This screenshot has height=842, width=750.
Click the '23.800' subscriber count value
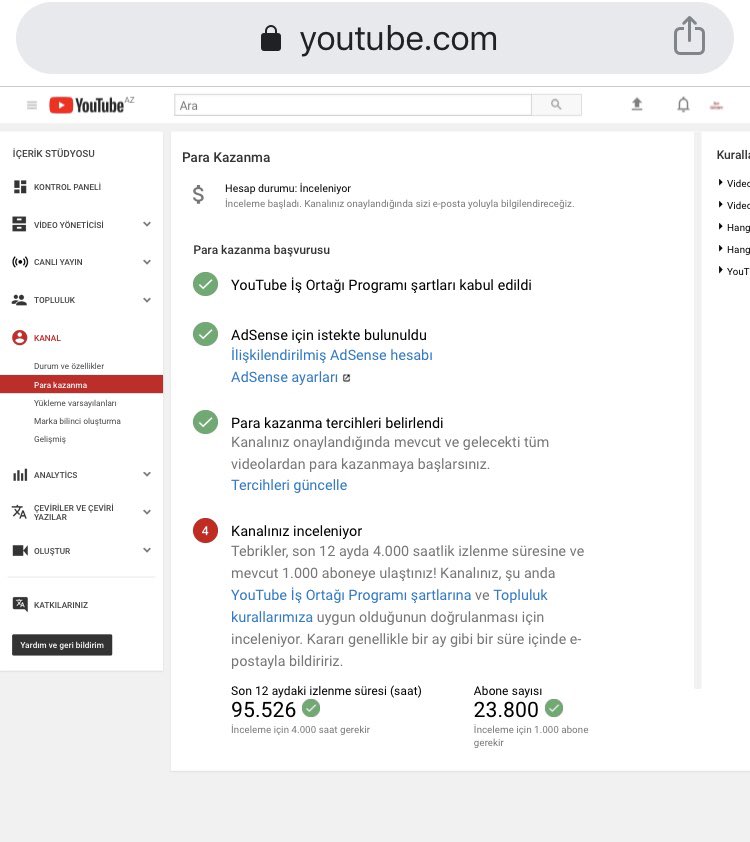(506, 710)
